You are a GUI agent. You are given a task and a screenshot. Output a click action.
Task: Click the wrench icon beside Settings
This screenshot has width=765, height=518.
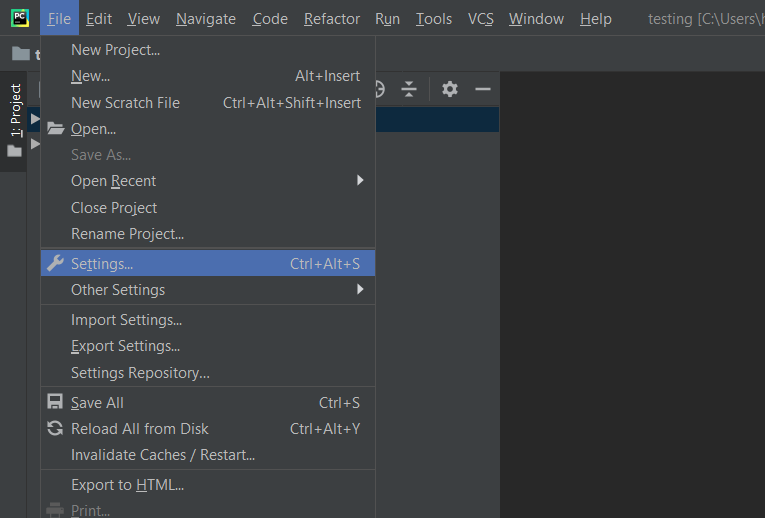(55, 263)
